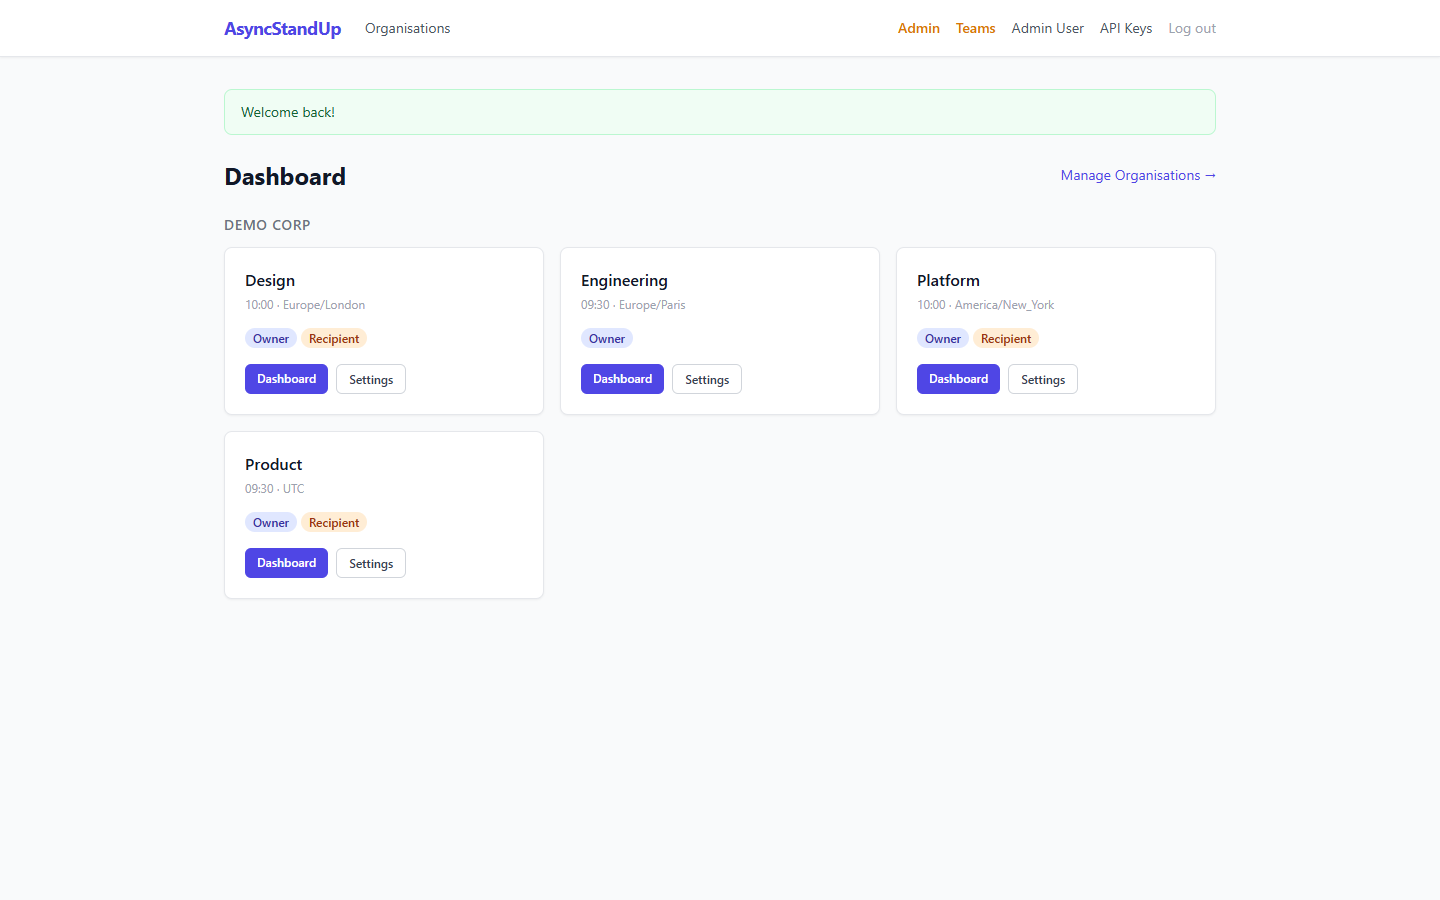The image size is (1440, 900).
Task: Click the Owner badge on Product card
Action: 271,523
